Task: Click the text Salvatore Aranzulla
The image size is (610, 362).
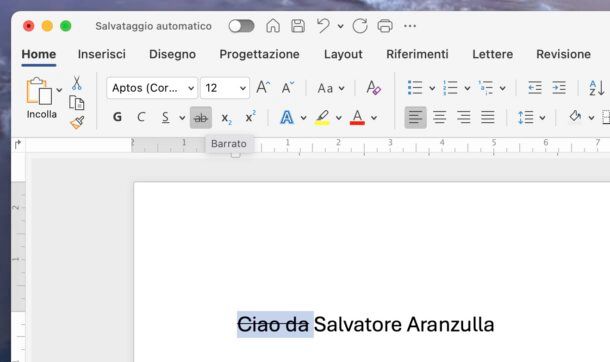Action: pyautogui.click(x=404, y=324)
